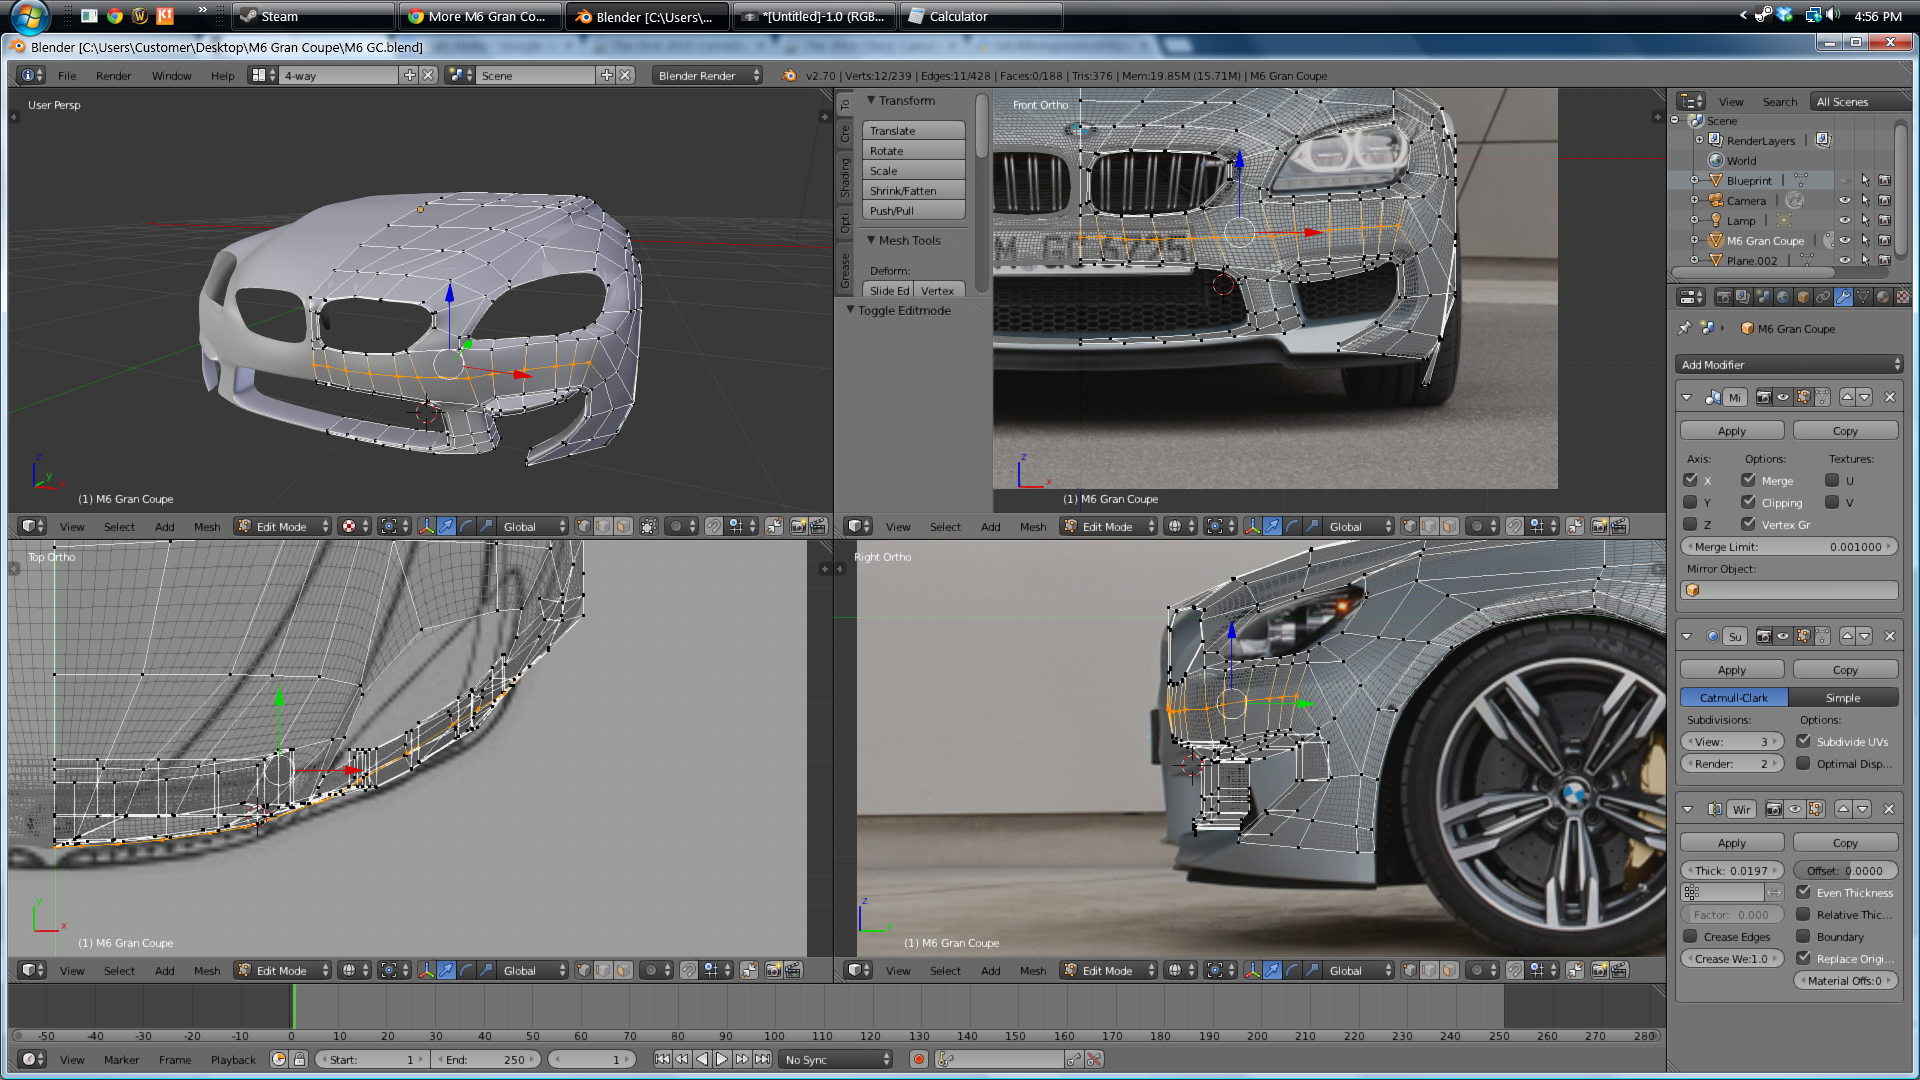Select Simple subdivision type

[1843, 697]
